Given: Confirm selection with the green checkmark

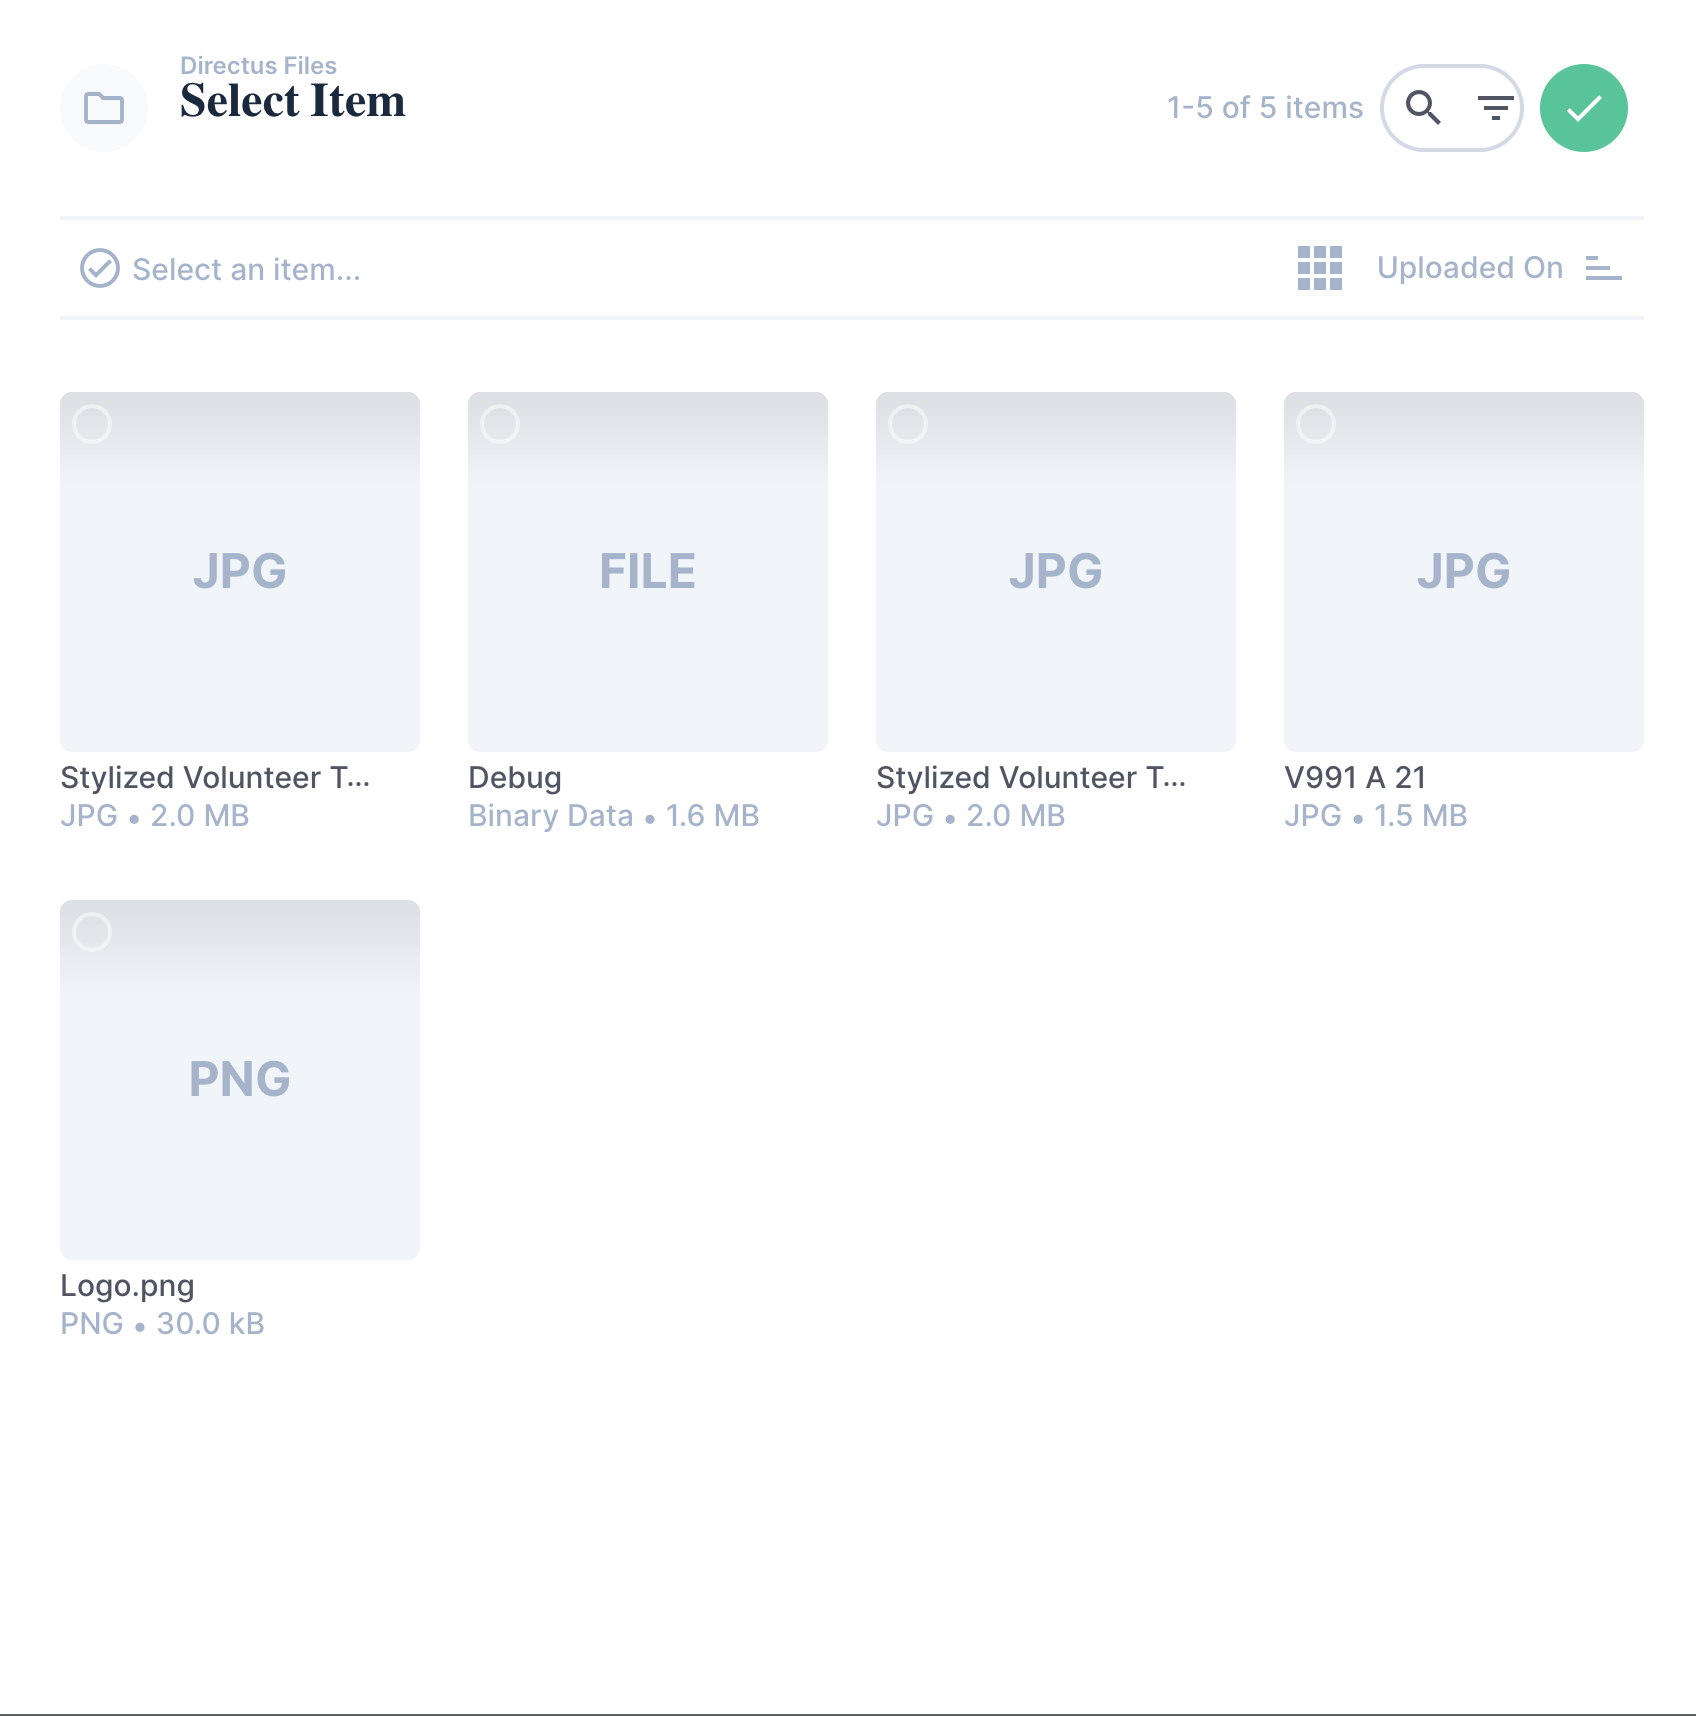Looking at the screenshot, I should (x=1583, y=107).
